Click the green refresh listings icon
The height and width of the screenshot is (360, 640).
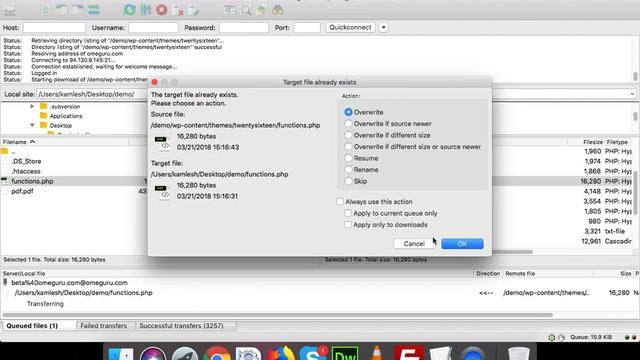pyautogui.click(x=129, y=9)
